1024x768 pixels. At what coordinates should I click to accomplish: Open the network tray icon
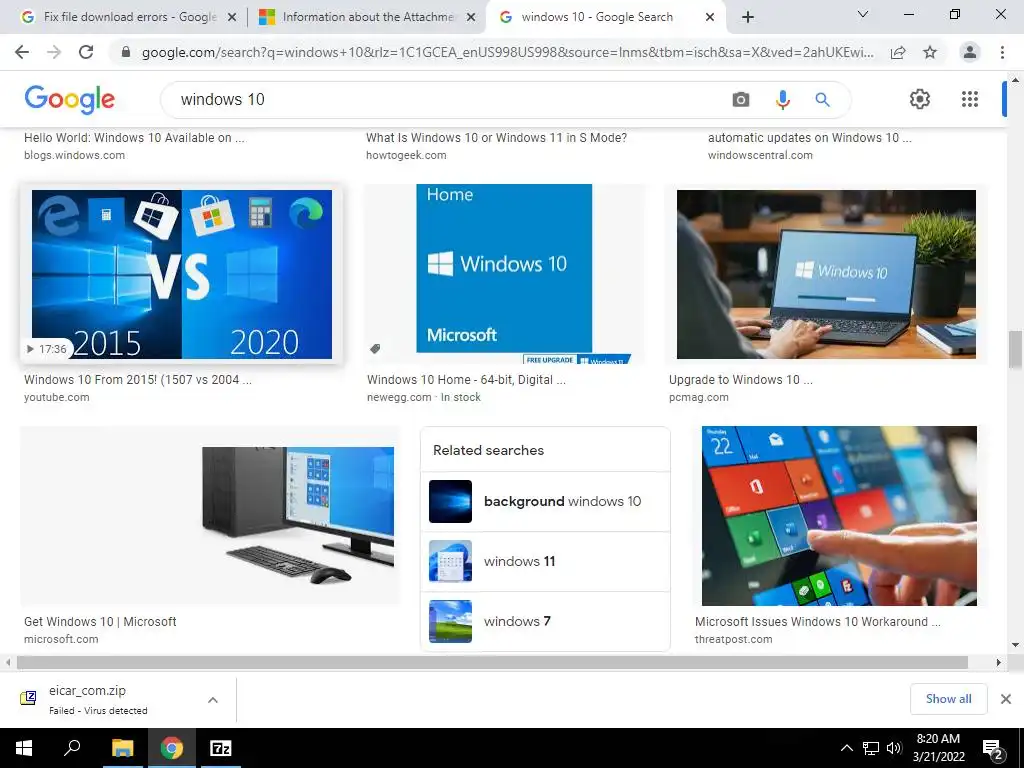point(871,748)
